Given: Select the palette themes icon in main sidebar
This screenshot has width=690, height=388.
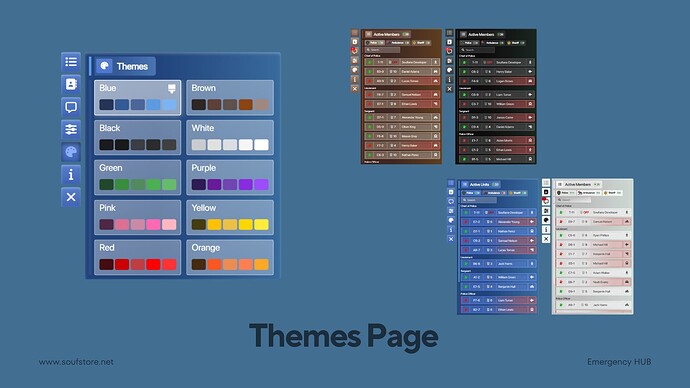Looking at the screenshot, I should point(71,152).
